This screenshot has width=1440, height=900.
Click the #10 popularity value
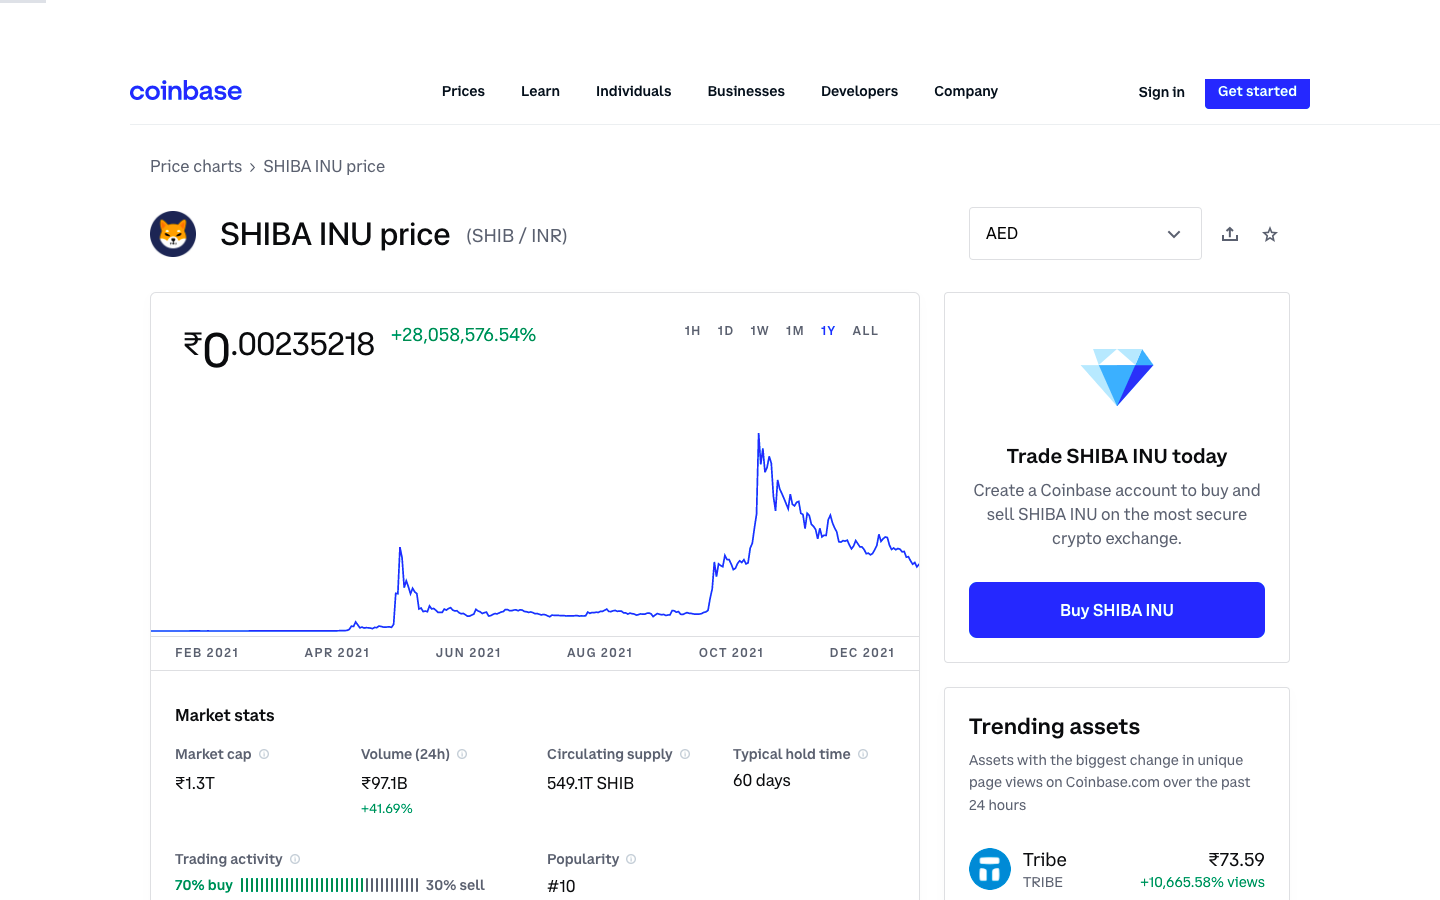tap(561, 886)
